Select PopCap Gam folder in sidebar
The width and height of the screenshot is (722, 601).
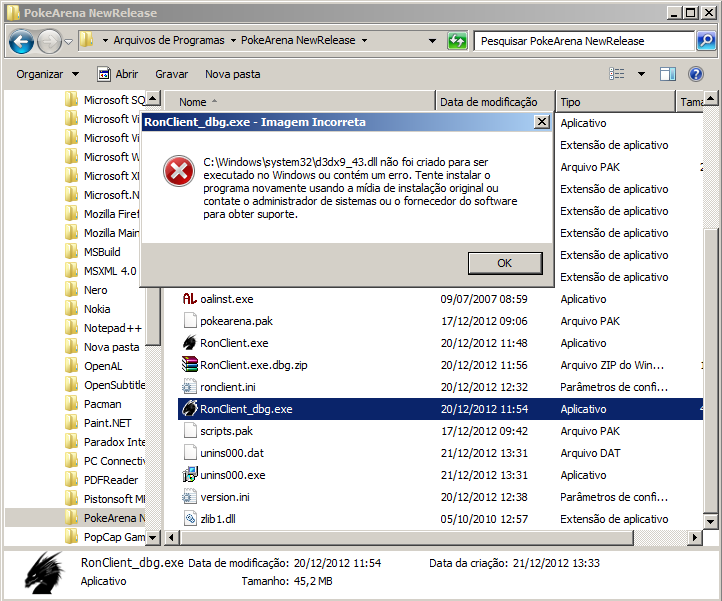click(105, 537)
